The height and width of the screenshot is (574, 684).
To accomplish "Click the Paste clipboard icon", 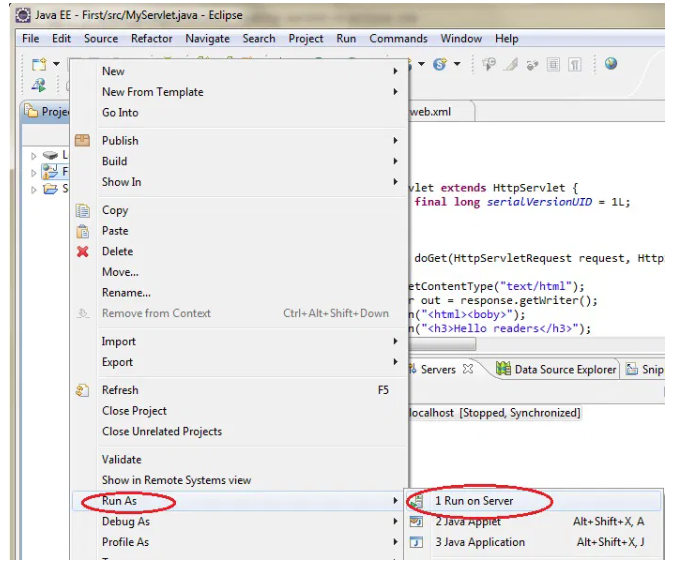I will [83, 231].
